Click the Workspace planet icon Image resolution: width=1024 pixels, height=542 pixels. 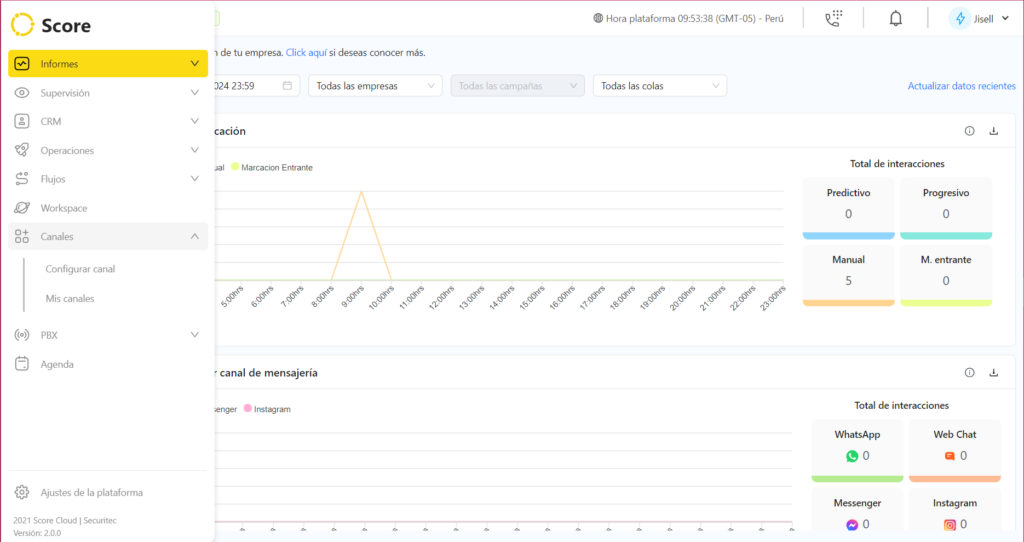pyautogui.click(x=22, y=208)
